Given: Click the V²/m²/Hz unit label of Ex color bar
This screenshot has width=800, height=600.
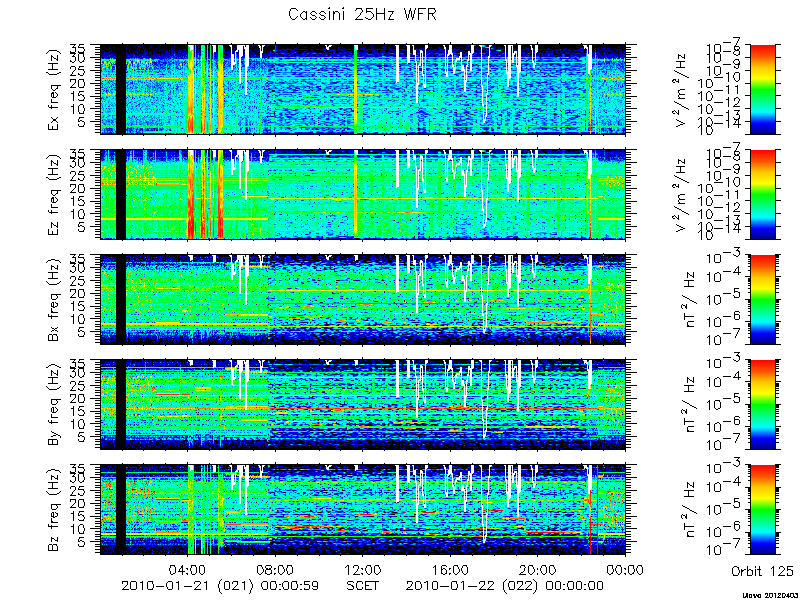Looking at the screenshot, I should pyautogui.click(x=681, y=89).
